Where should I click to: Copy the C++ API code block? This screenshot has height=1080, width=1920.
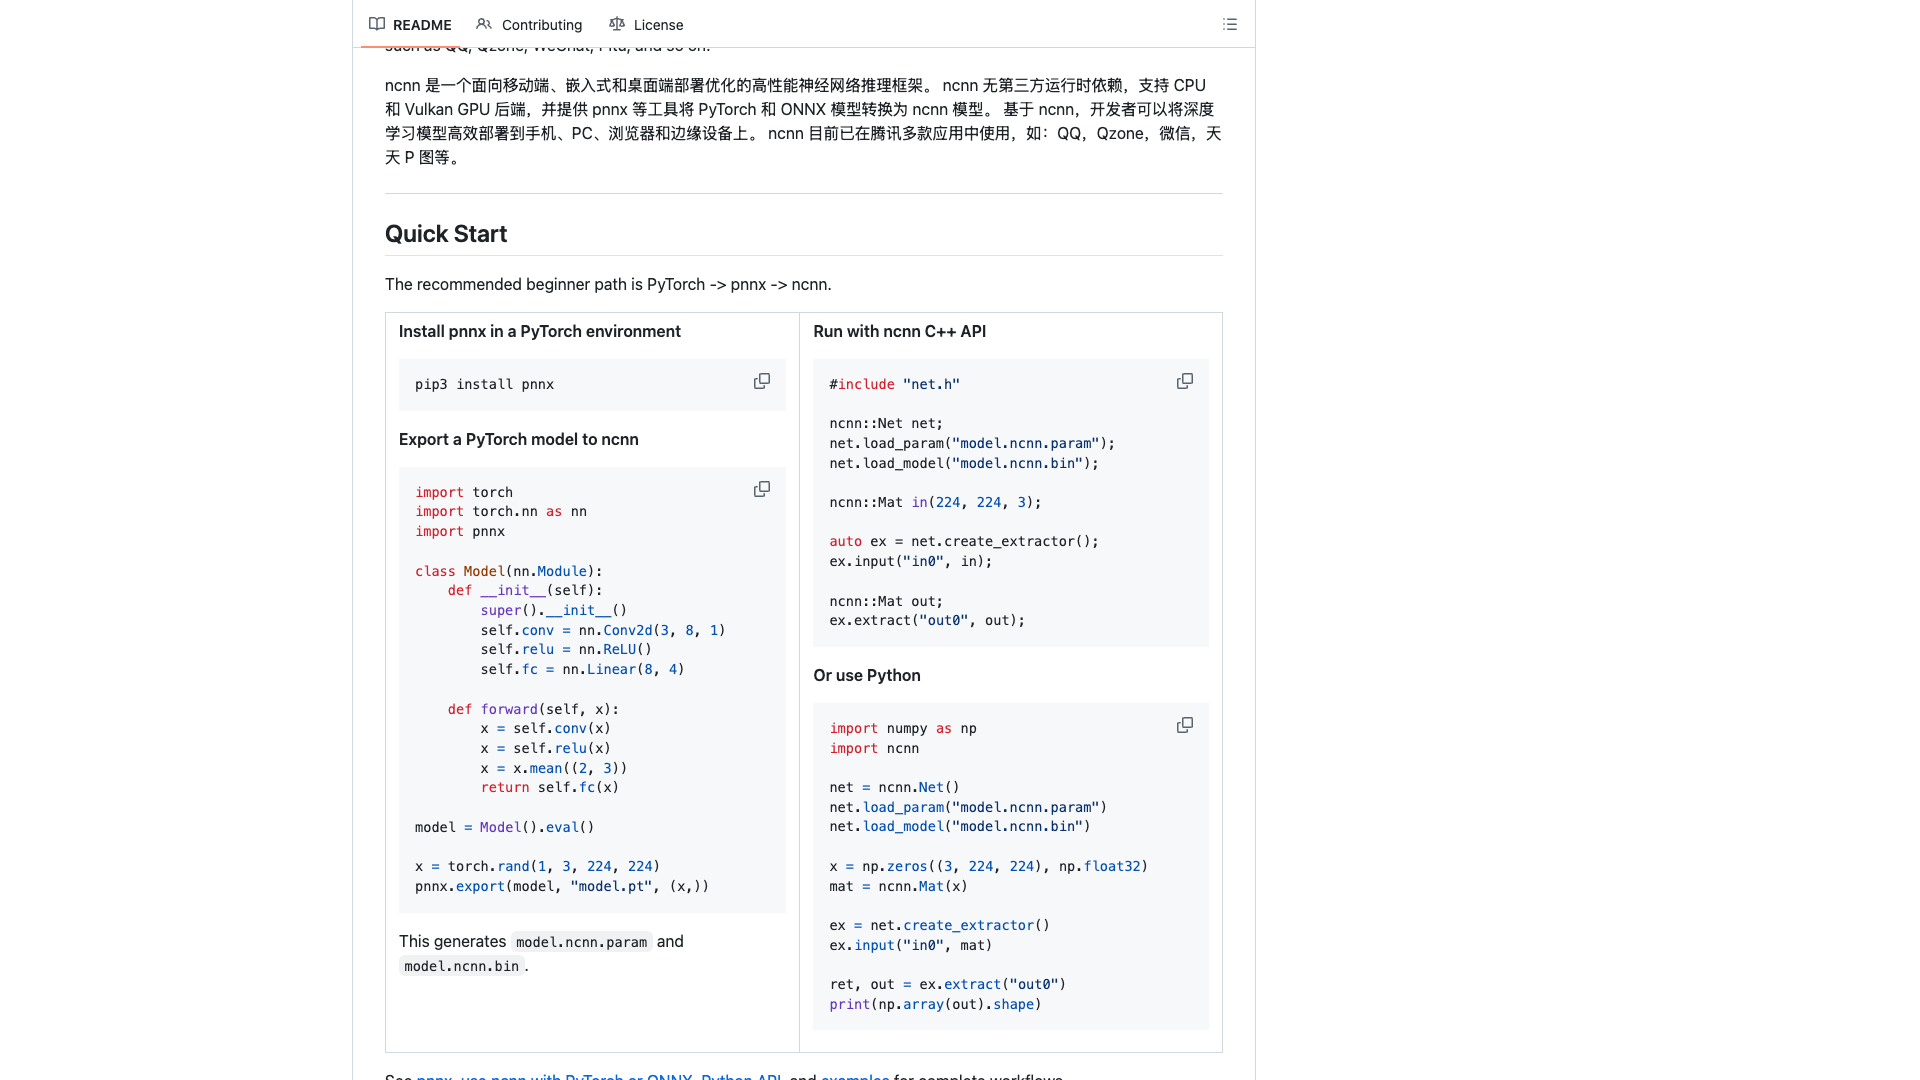1185,381
